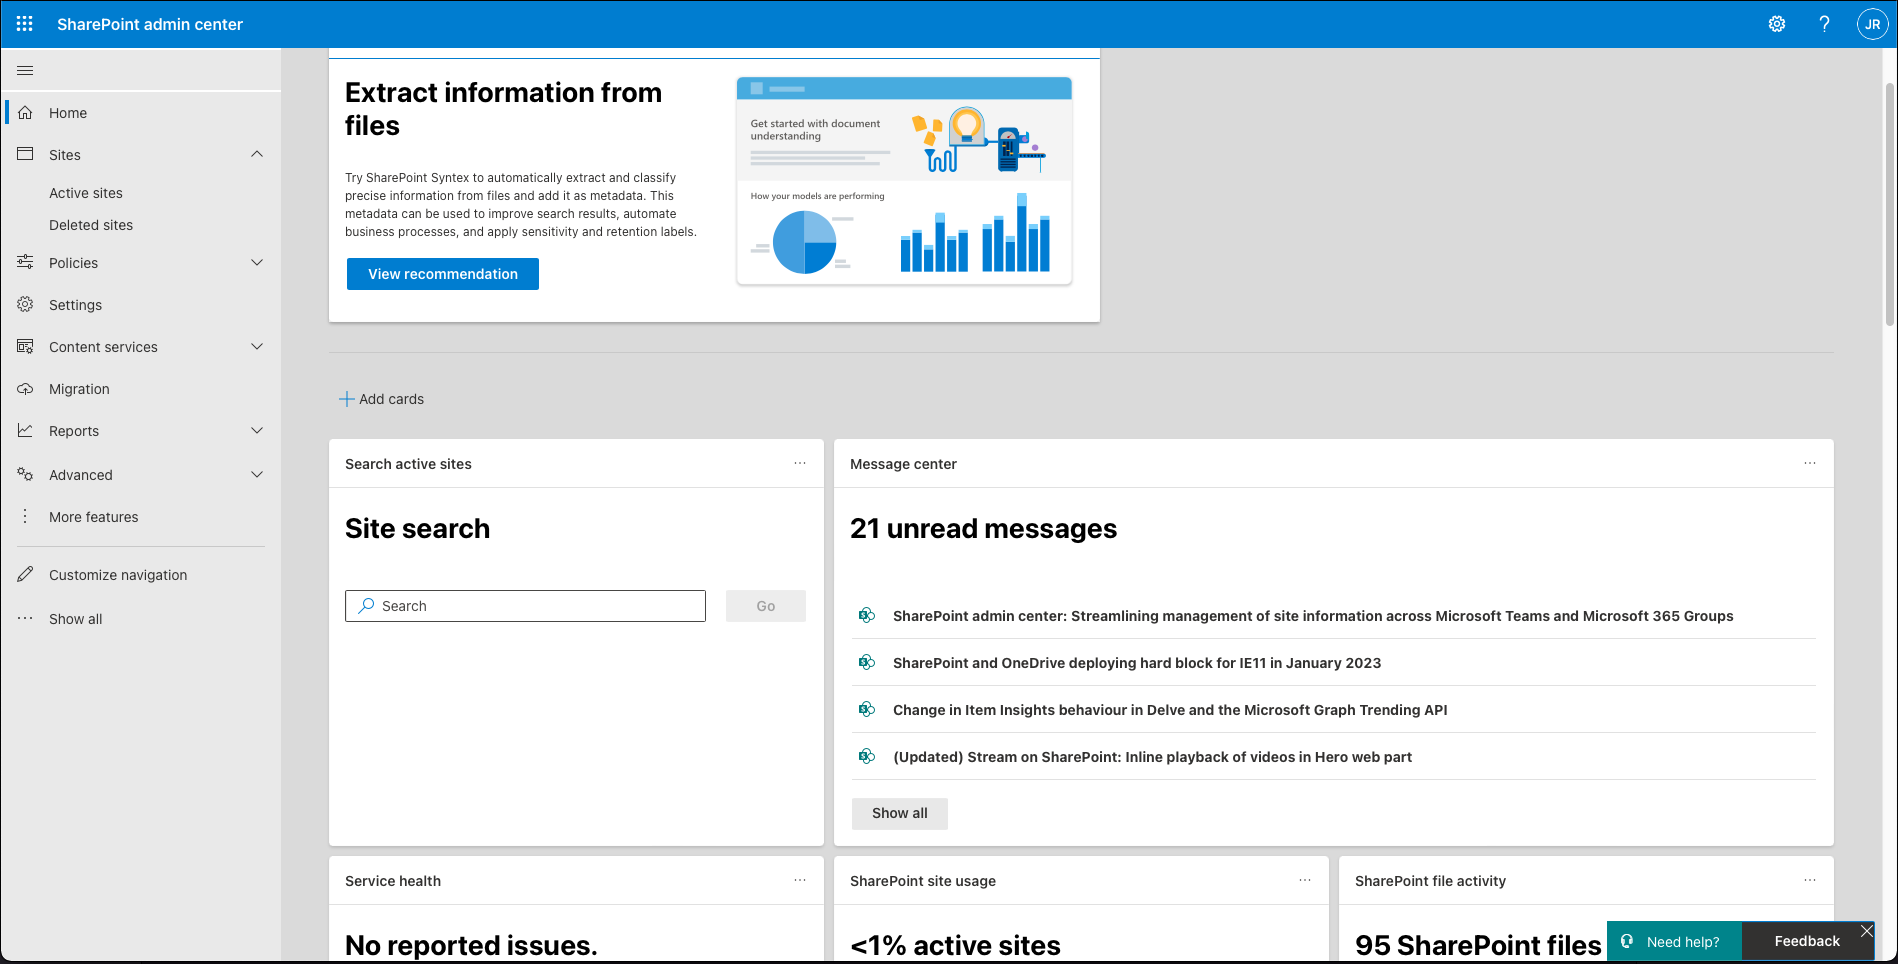Screen dimensions: 1898x964
Task: Expand the Content services section
Action: click(x=257, y=346)
